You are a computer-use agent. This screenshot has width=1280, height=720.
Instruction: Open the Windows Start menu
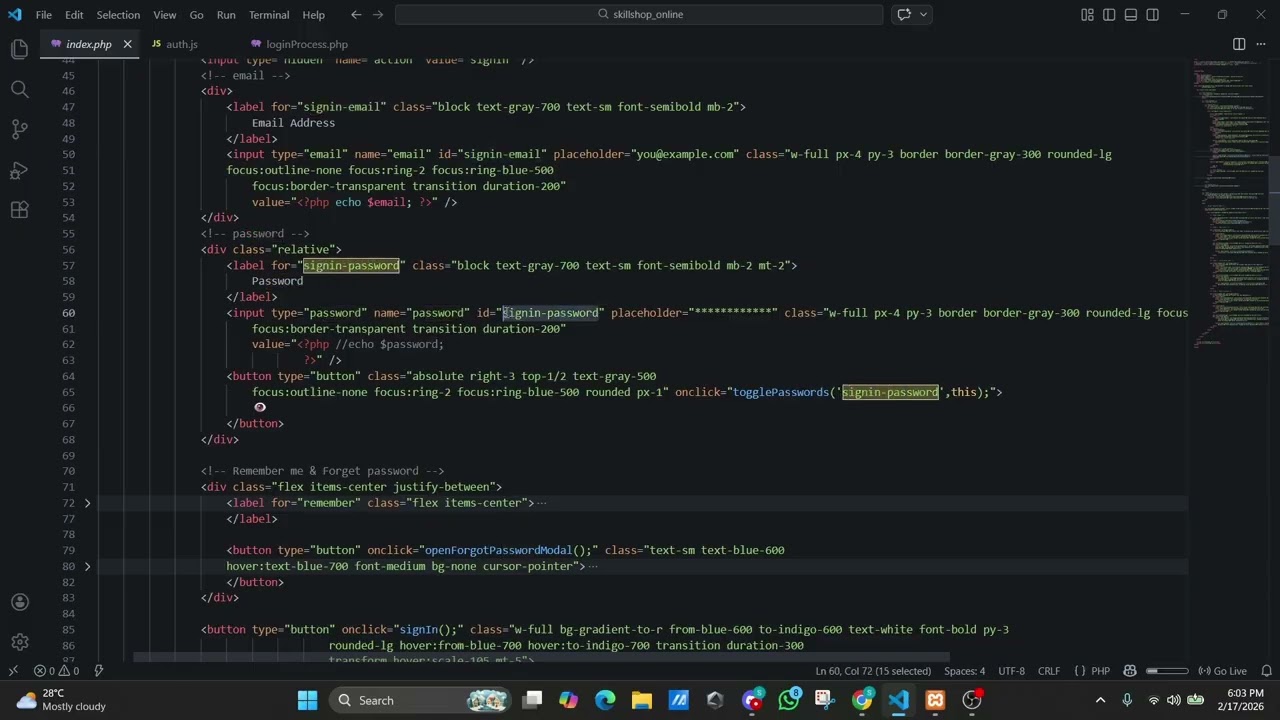click(307, 700)
